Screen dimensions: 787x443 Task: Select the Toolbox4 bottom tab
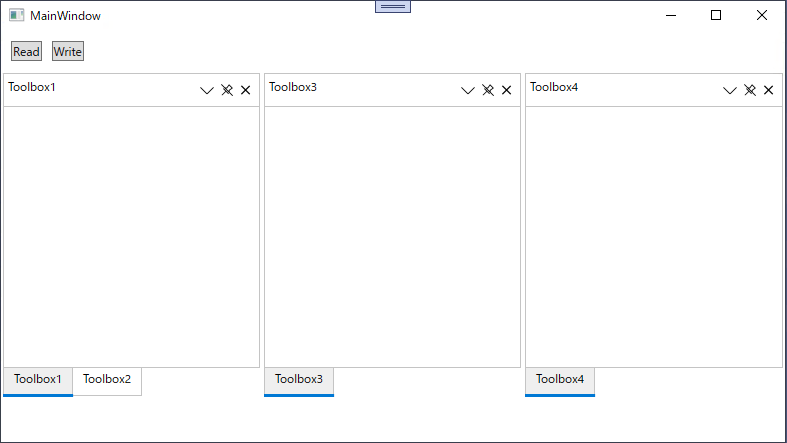[560, 381]
